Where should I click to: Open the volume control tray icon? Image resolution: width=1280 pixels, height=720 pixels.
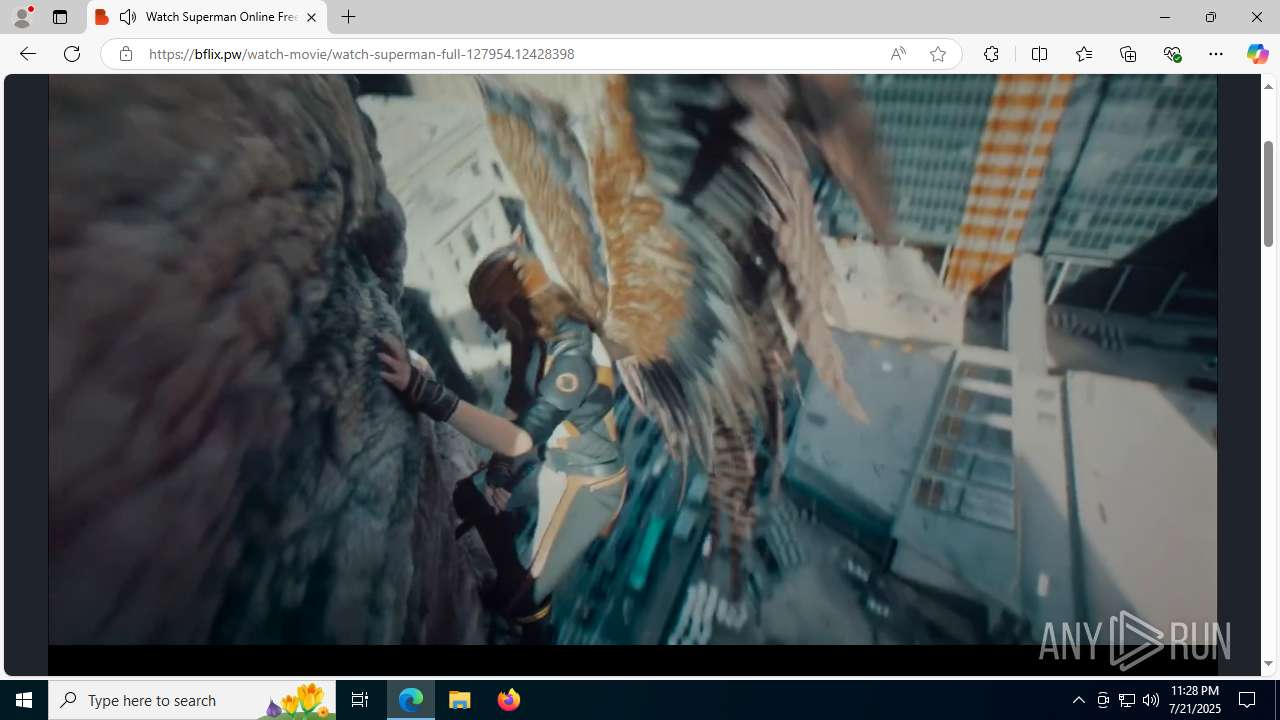coord(1151,700)
